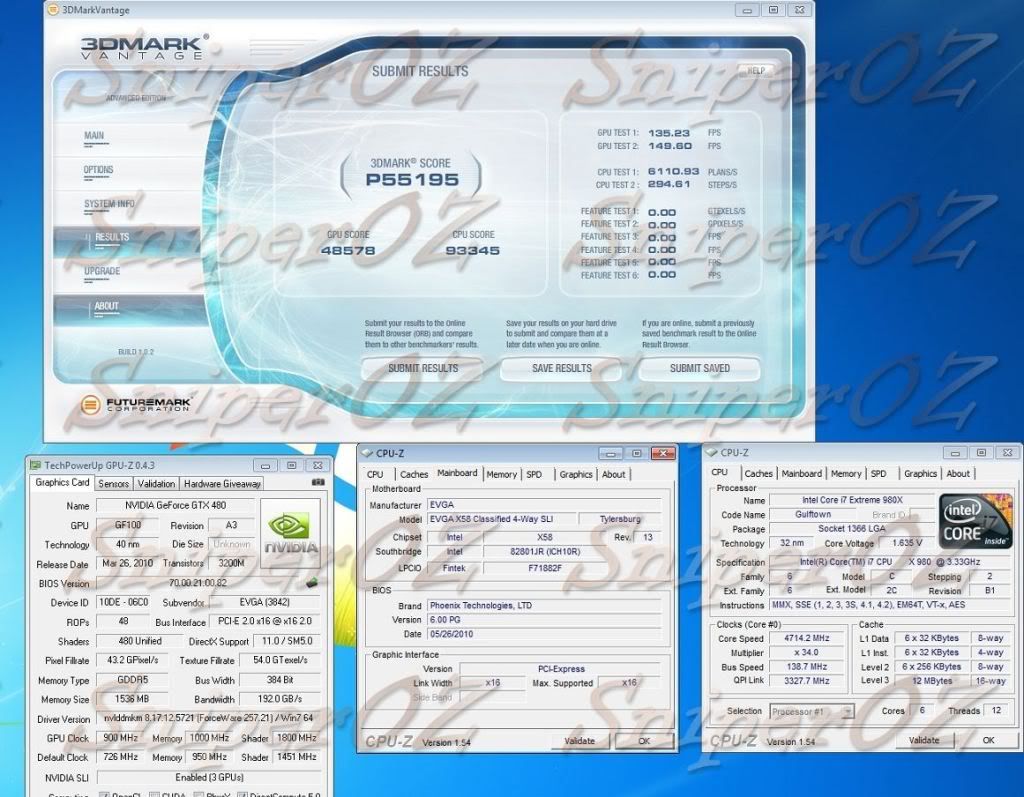Click the NVIDIA logo in GPU-Z
Screen dimensions: 1024x797
pyautogui.click(x=289, y=533)
